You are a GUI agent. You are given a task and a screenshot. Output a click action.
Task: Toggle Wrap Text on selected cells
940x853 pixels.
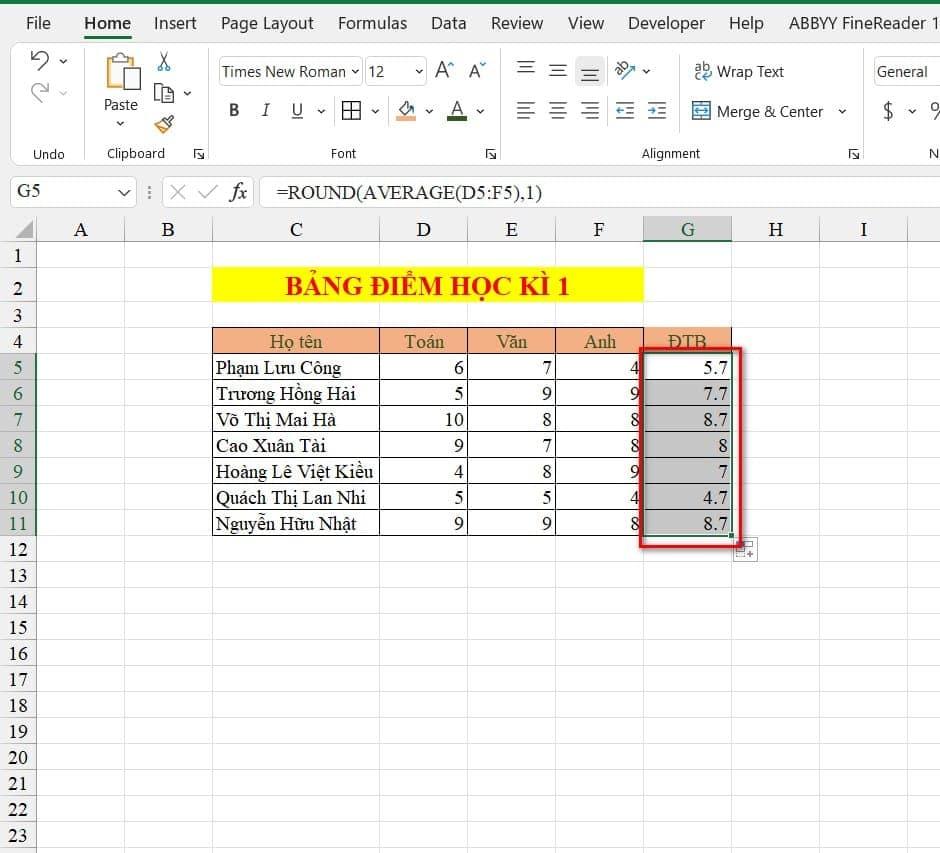click(739, 71)
